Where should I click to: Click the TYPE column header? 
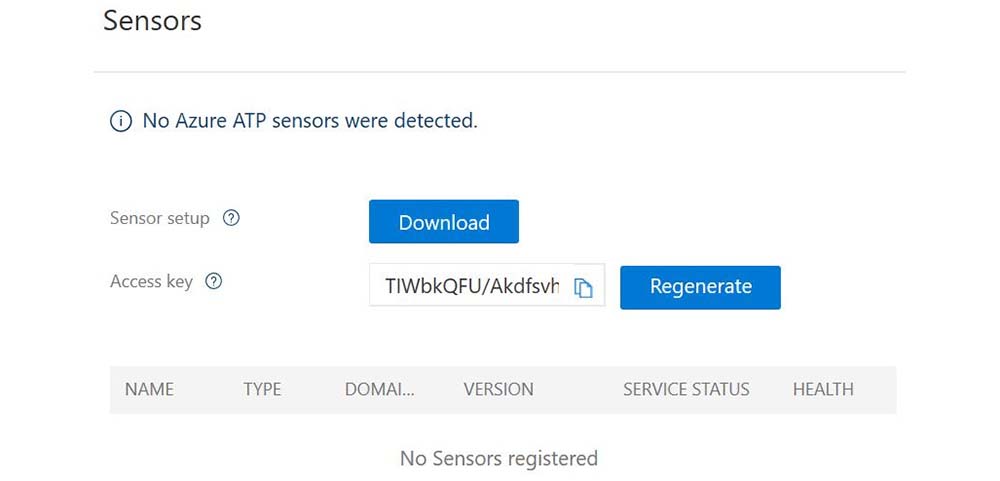tap(262, 390)
